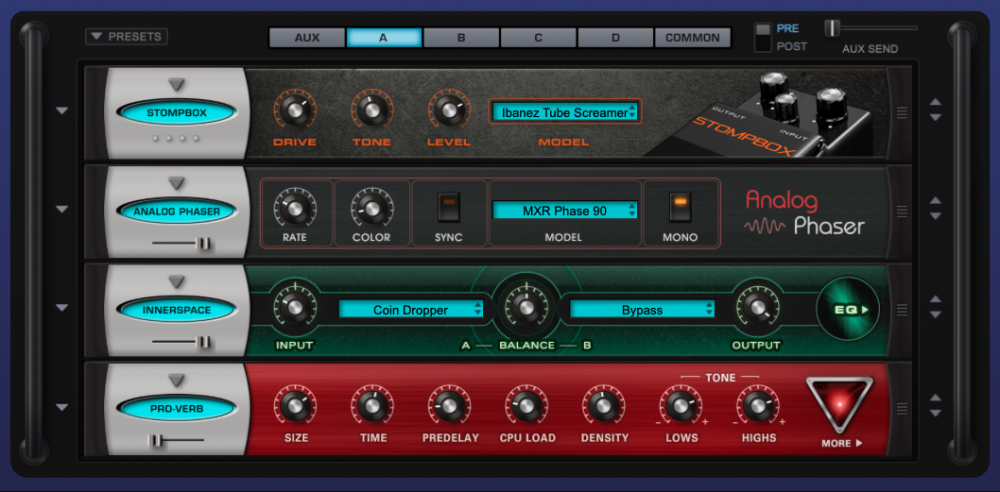Click the Innerspace row drag handle
1000x492 pixels.
(902, 309)
